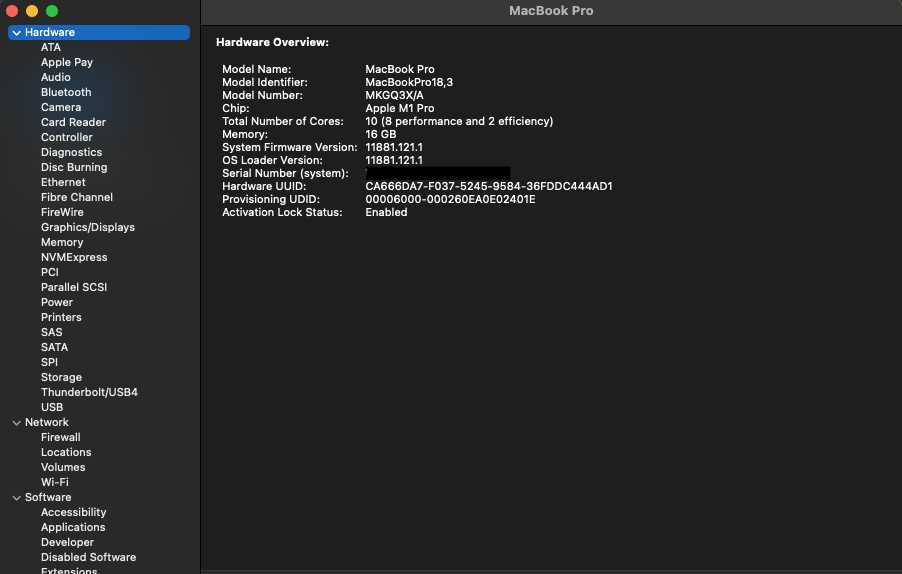Select Applications under Software

point(73,527)
